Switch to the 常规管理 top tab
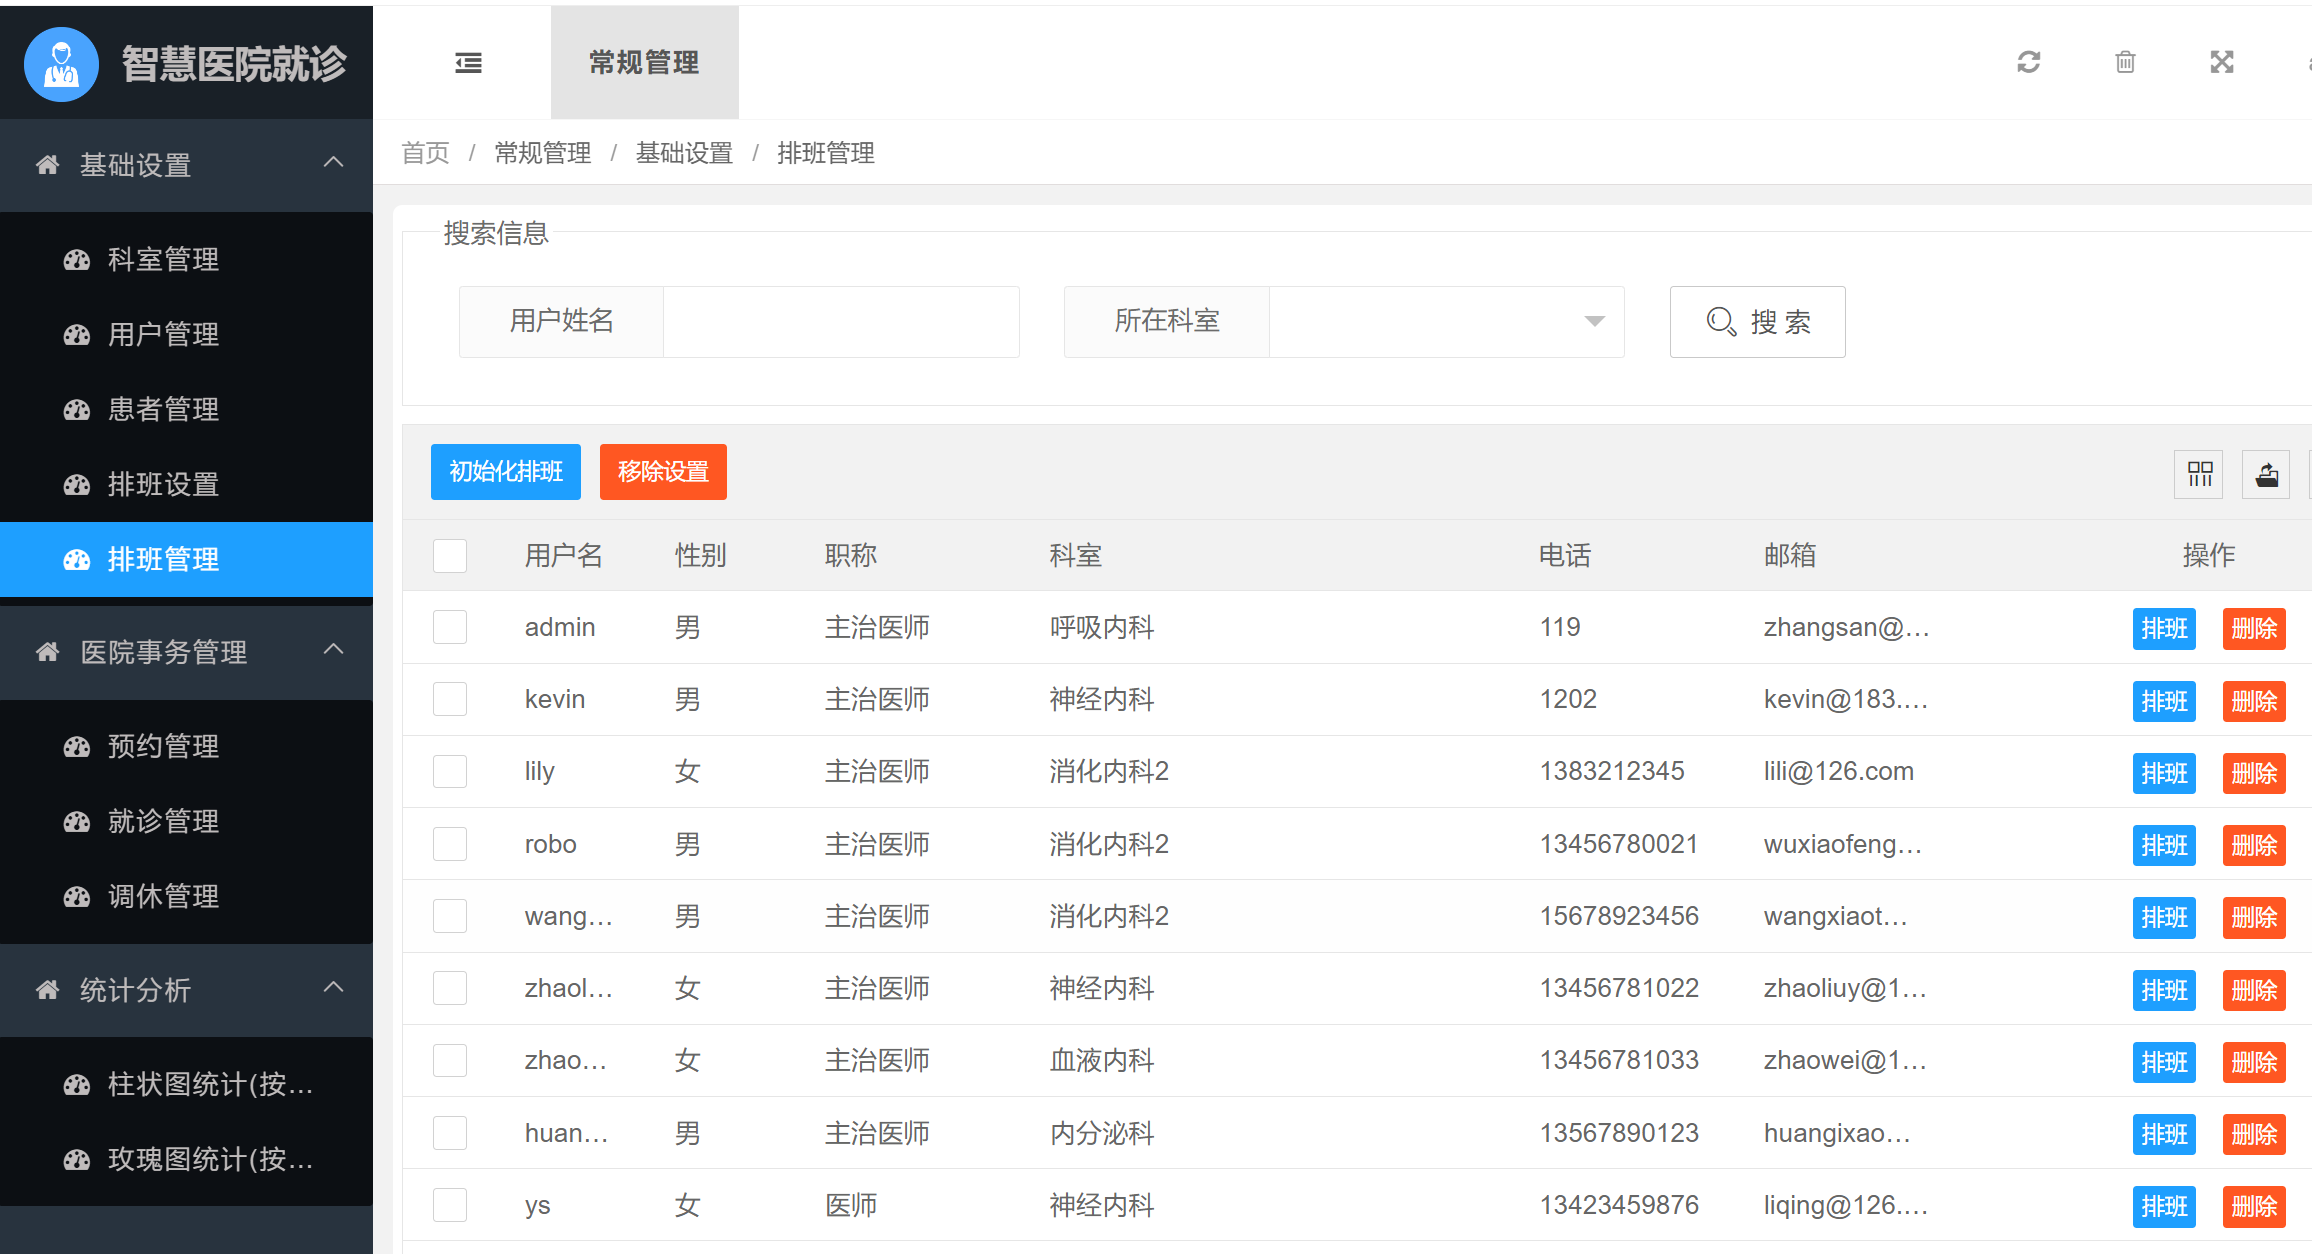 coord(644,63)
